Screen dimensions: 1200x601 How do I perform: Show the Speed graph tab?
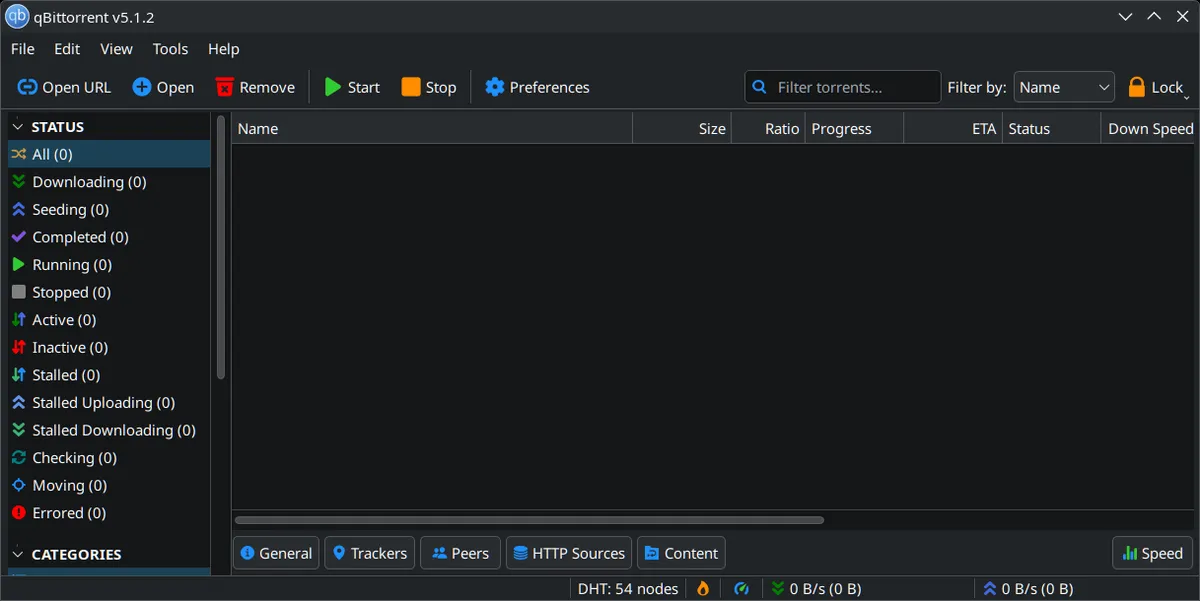pos(1153,553)
